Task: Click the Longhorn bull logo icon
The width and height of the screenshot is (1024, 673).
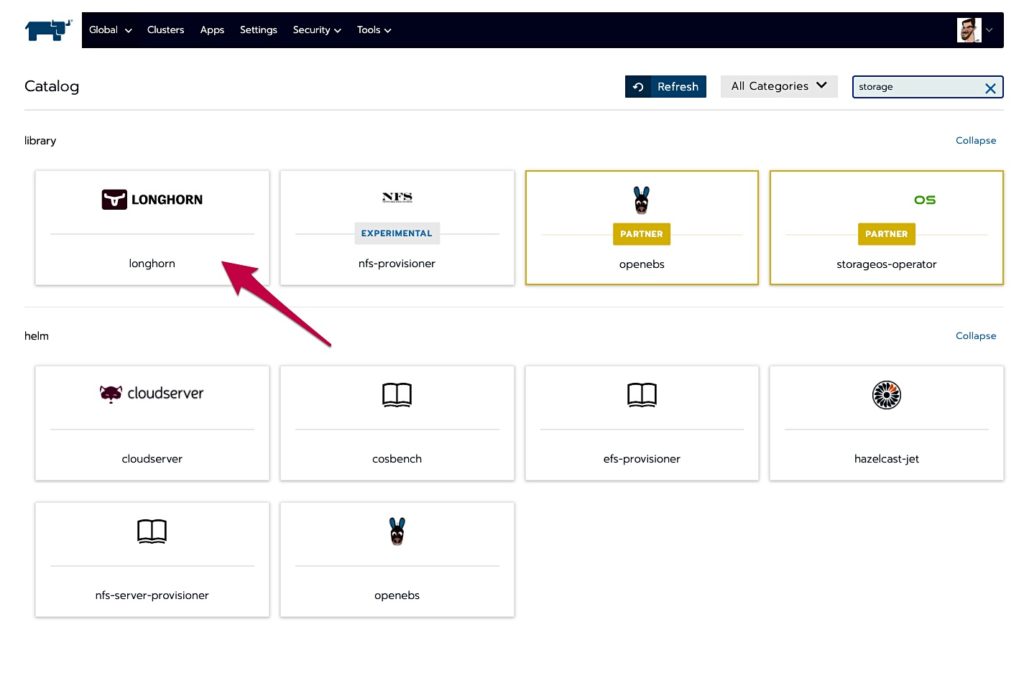Action: 114,199
